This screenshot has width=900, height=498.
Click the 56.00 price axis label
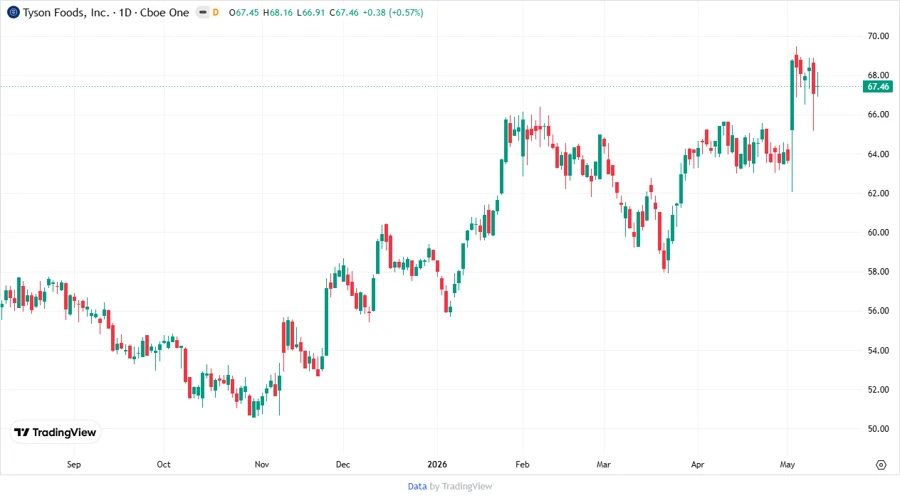[x=878, y=311]
